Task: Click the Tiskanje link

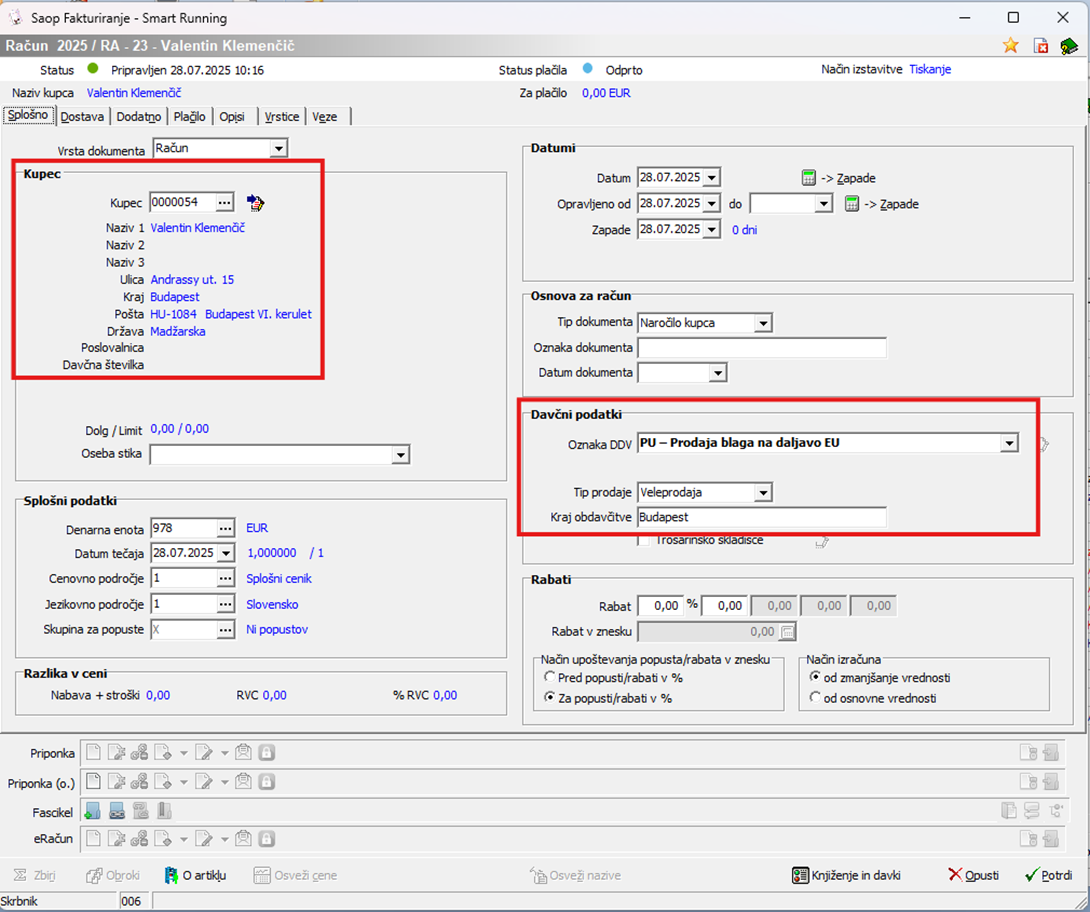Action: (930, 70)
